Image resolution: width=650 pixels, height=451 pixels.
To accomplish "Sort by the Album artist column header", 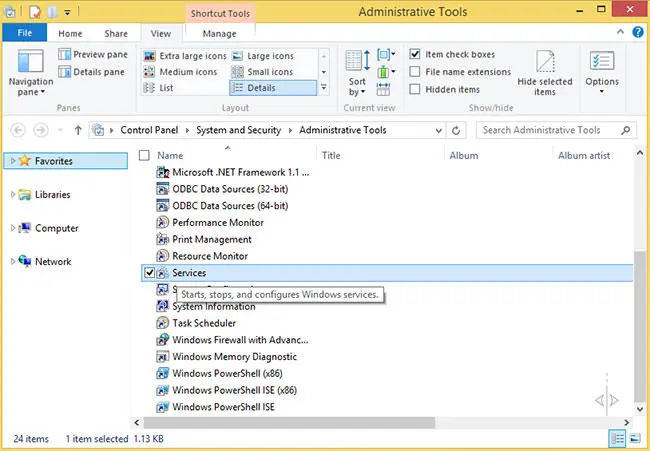I will 584,155.
